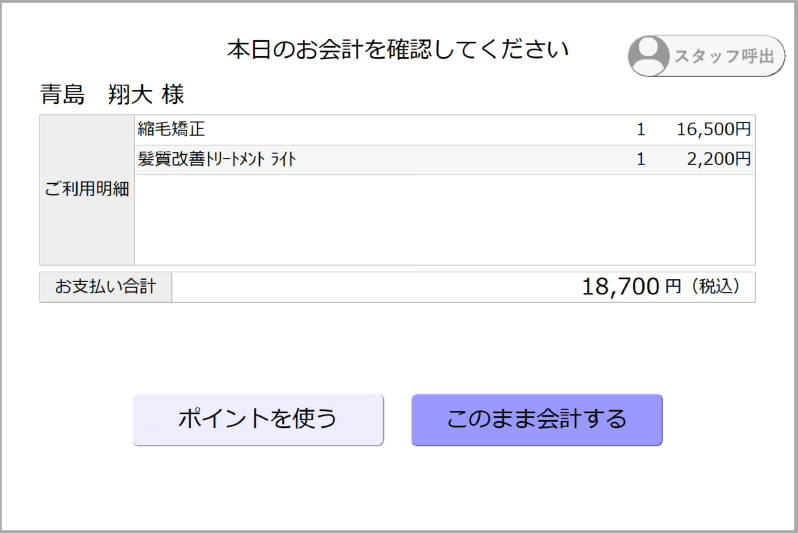
Task: Click the 本日のお会計を確認してください heading
Action: [398, 49]
